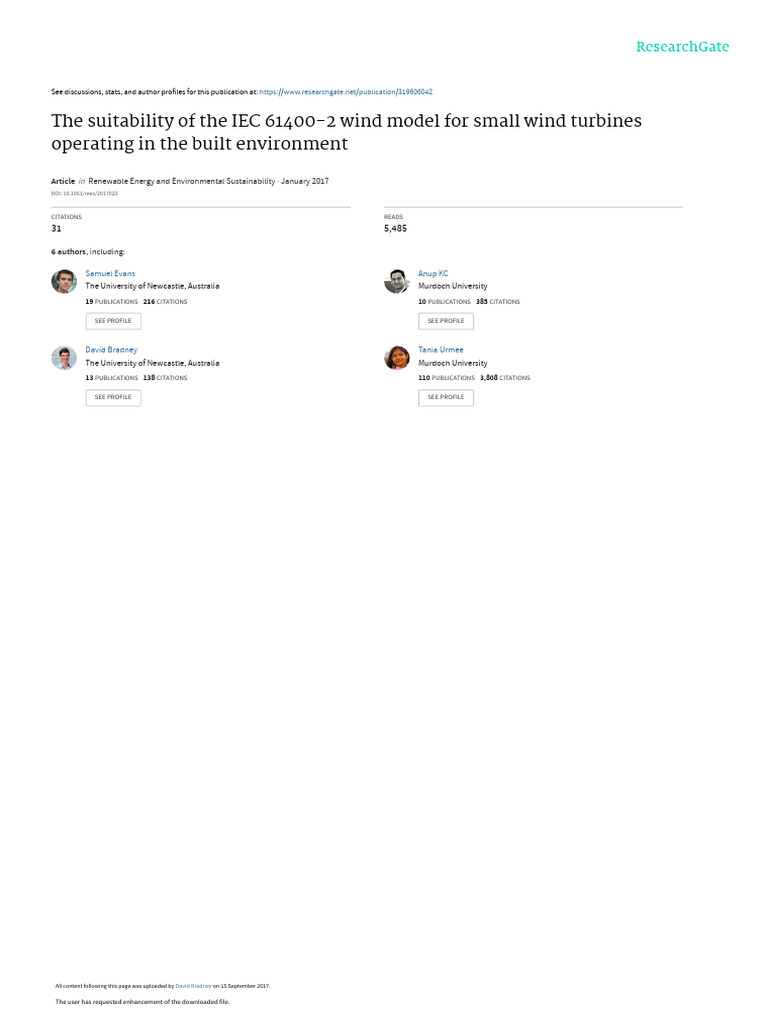Click the ResearchGate logo
Screen dimensions: 768x1024
[x=682, y=47]
